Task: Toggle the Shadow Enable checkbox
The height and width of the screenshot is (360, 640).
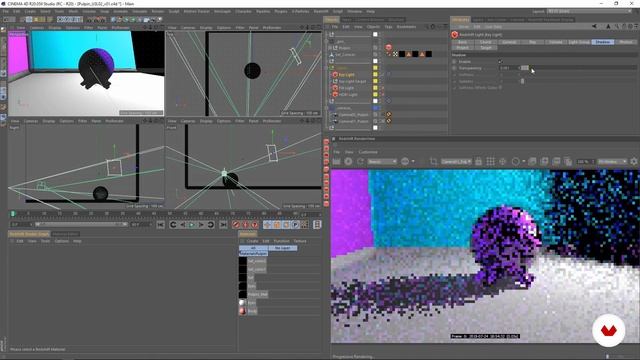Action: (500, 62)
